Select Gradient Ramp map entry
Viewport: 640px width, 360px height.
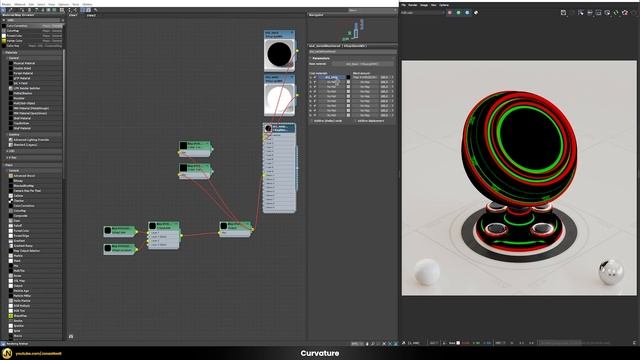tap(23, 246)
